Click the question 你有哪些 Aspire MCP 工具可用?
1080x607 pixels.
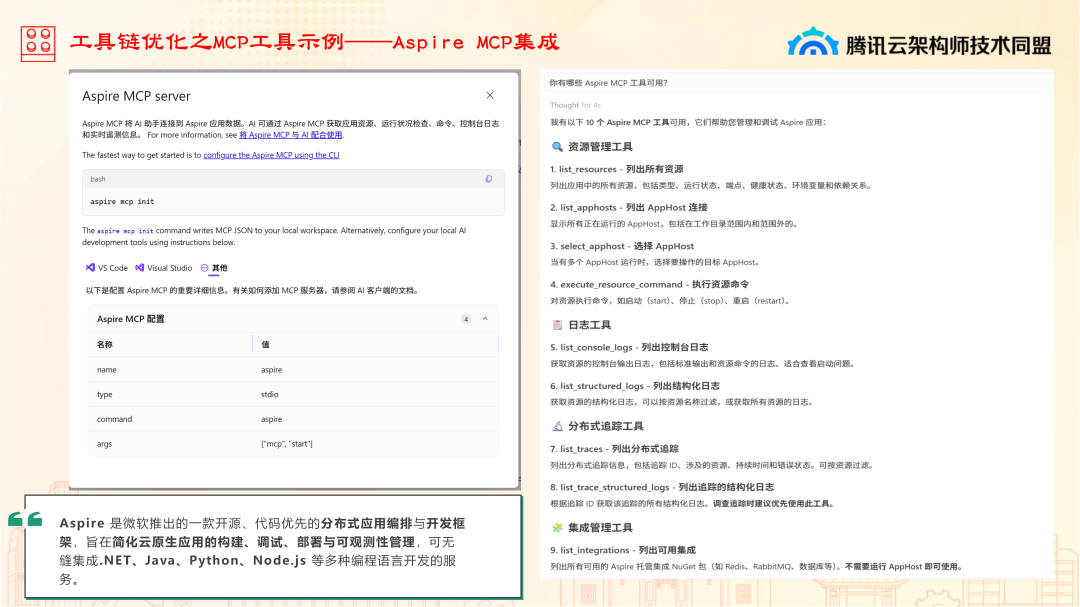point(608,83)
